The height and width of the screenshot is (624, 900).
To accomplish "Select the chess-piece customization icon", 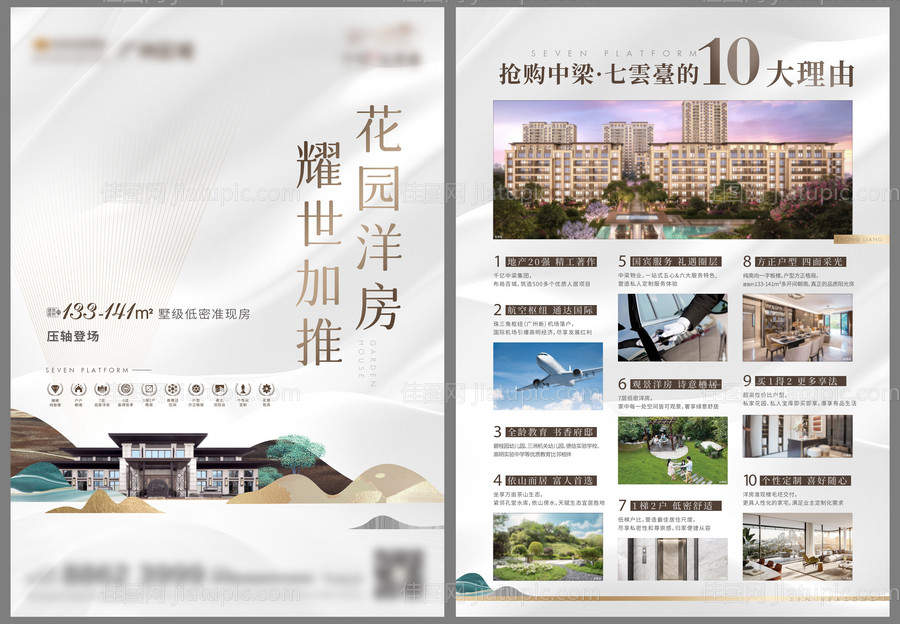I will click(x=243, y=388).
